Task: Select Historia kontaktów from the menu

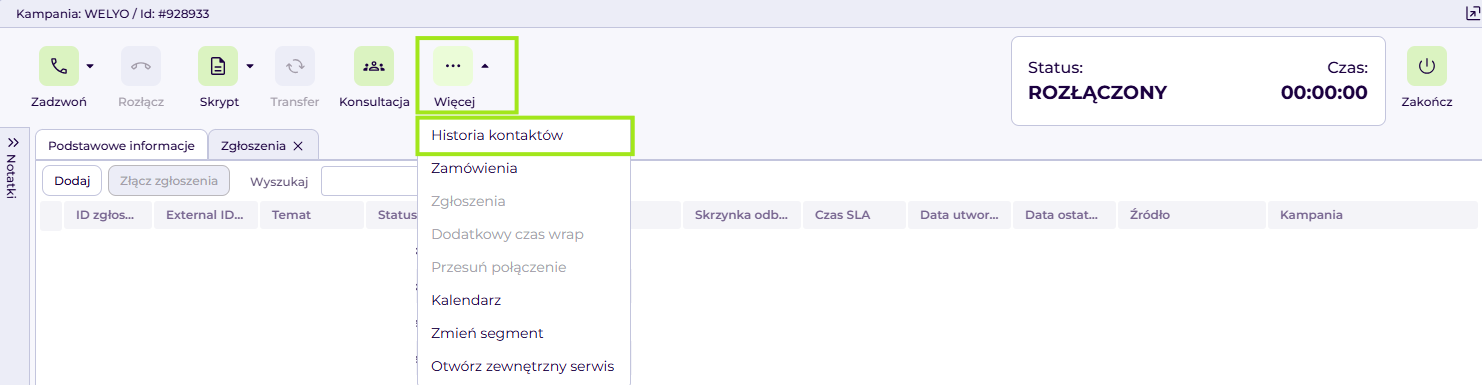Action: 525,135
